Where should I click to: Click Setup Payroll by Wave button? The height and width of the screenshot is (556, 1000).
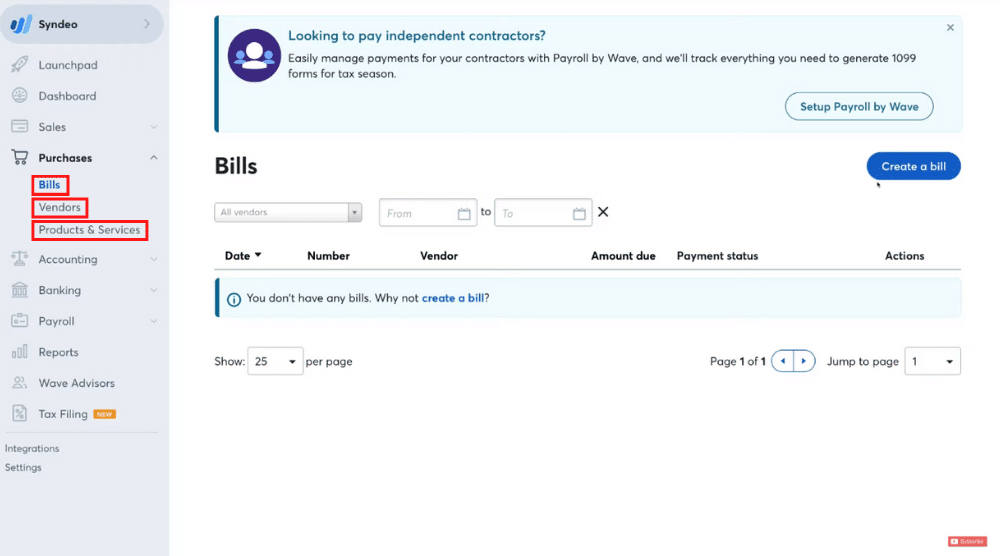tap(859, 106)
